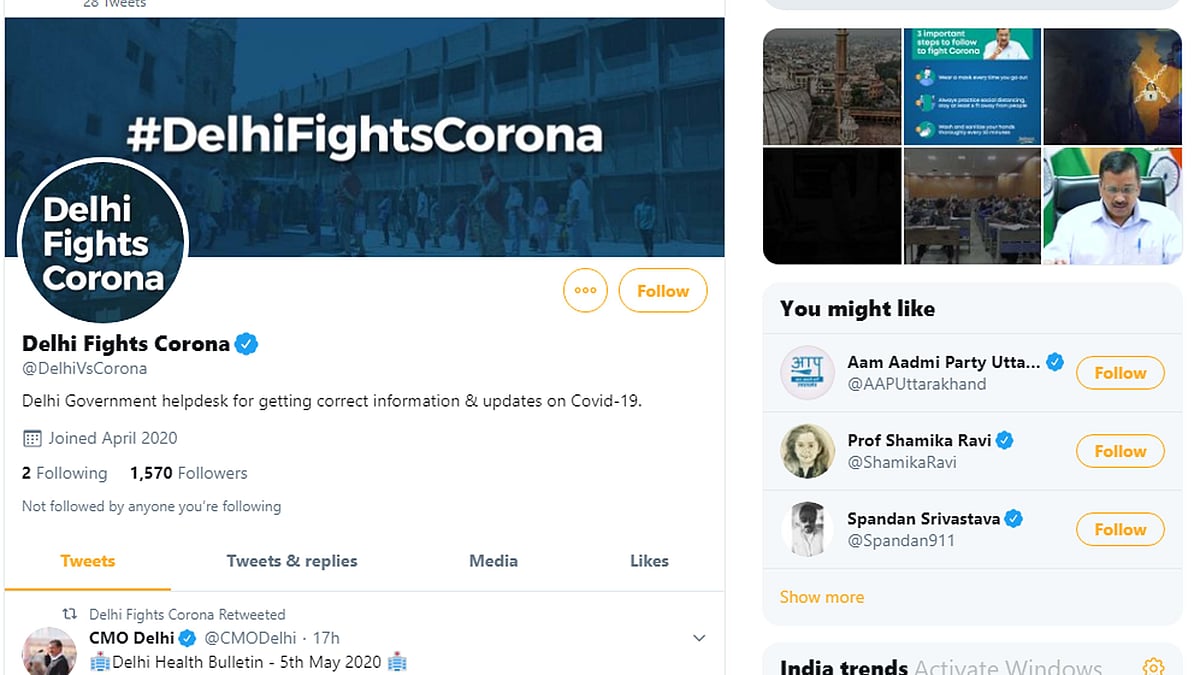This screenshot has height=675, width=1200.
Task: Expand the CMO Delhi tweet dropdown chevron
Action: 699,638
